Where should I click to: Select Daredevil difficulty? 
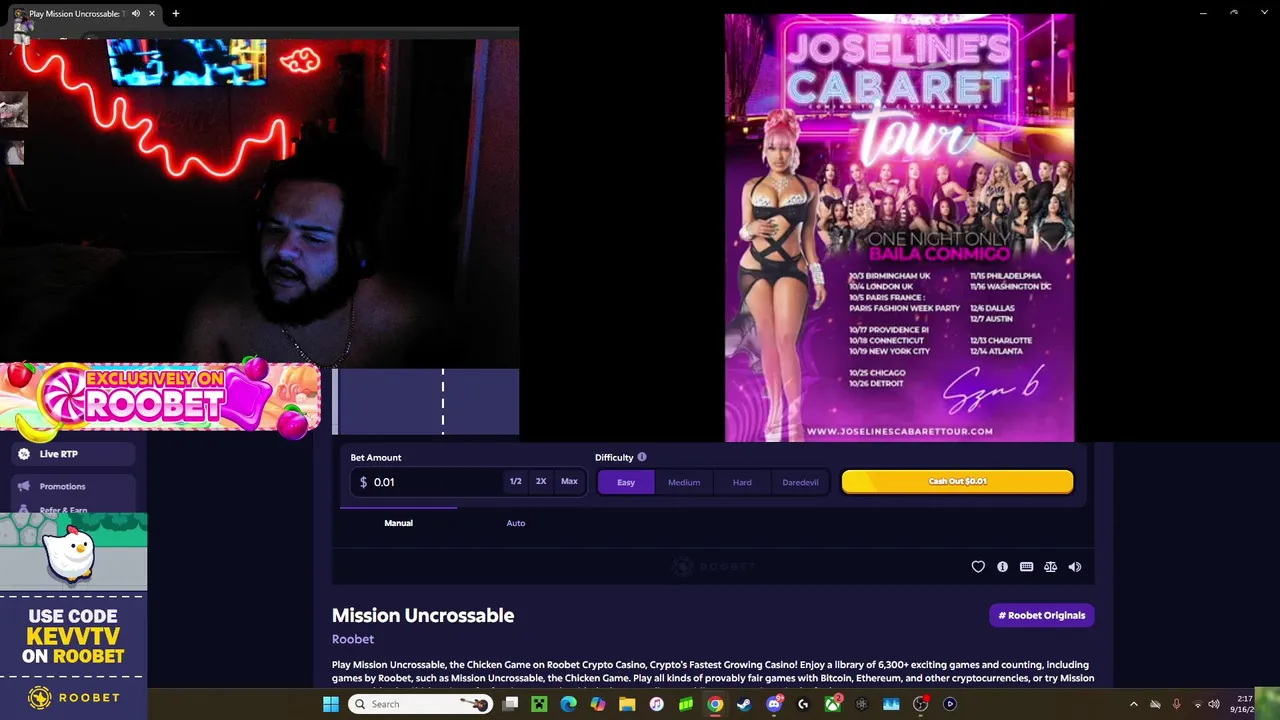click(x=800, y=482)
